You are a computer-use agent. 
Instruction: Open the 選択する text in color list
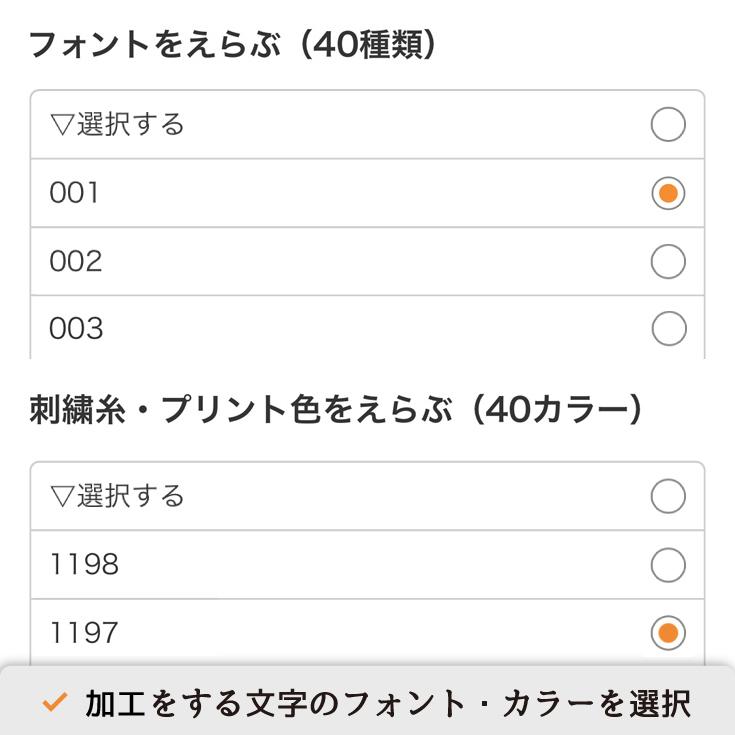coord(130,496)
